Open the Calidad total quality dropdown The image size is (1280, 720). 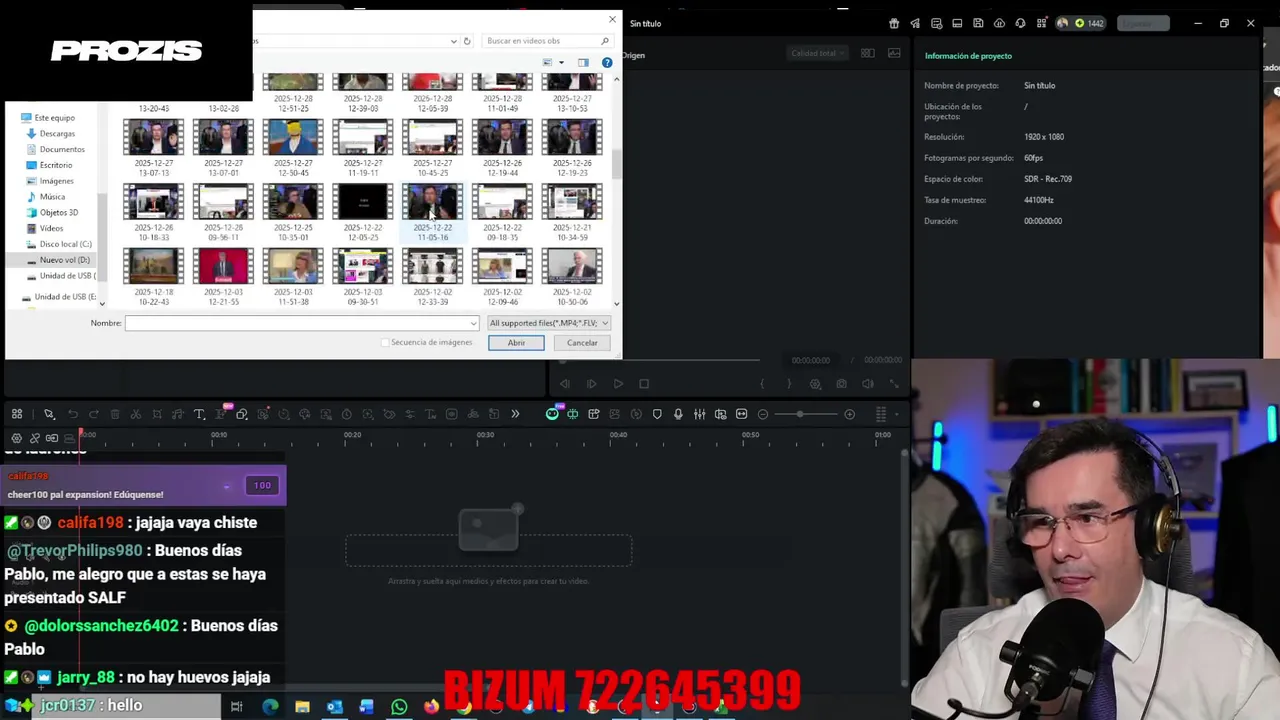(x=817, y=53)
